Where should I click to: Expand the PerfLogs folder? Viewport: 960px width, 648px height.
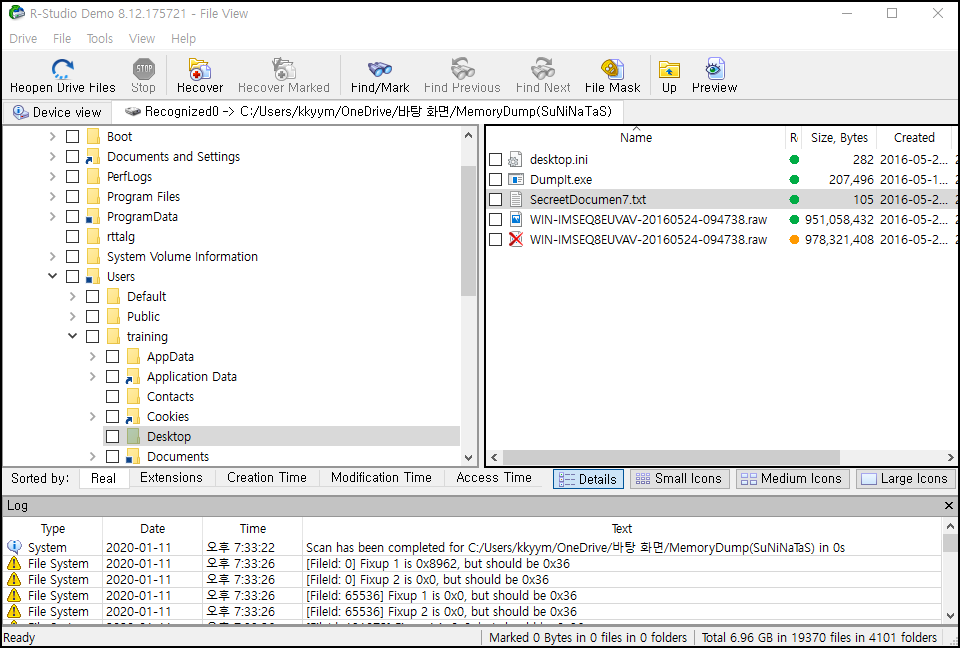(x=53, y=176)
